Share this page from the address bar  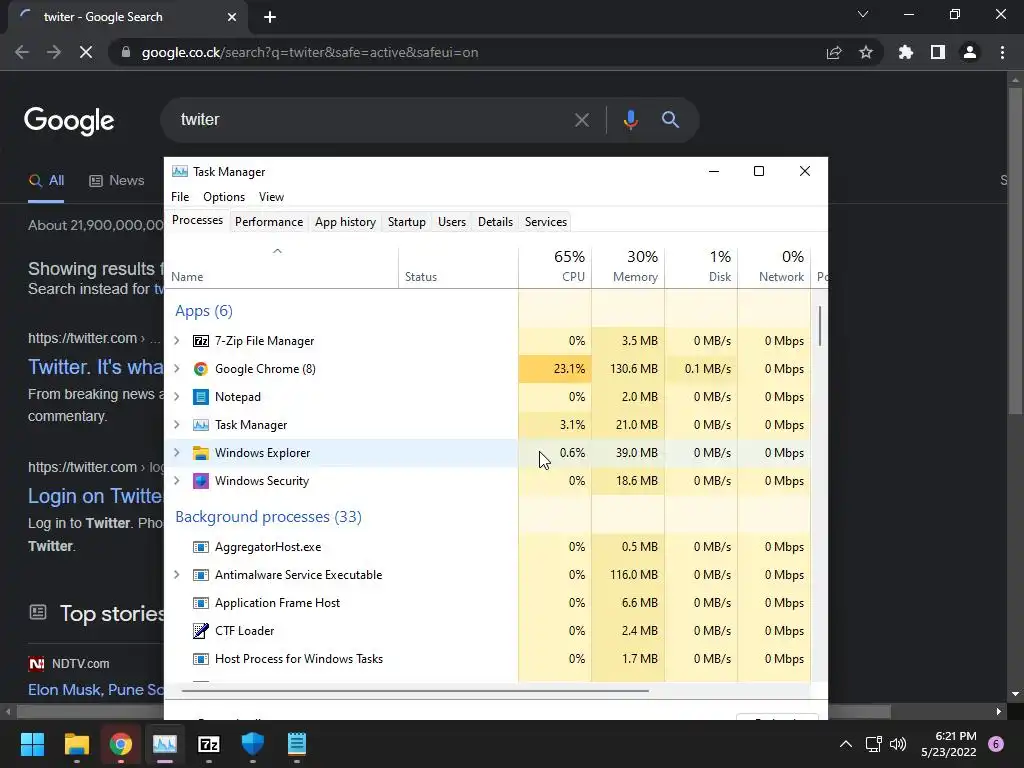(x=834, y=53)
